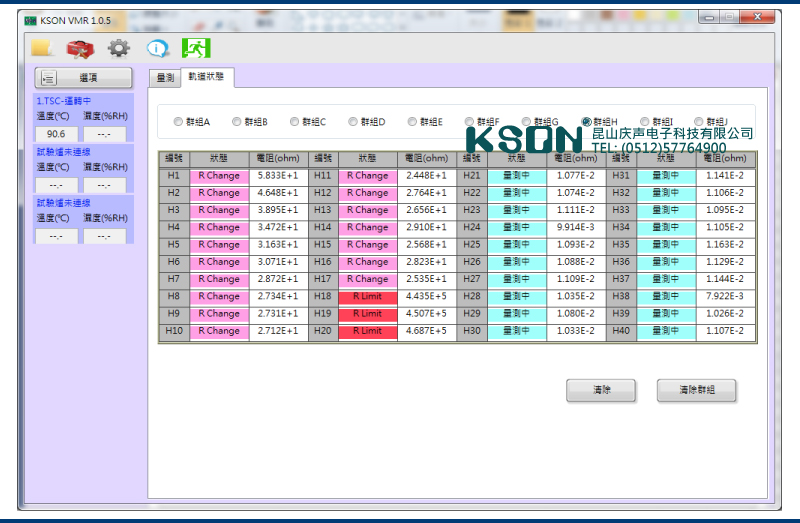Click resistance value 1.077E-2
The height and width of the screenshot is (523, 800).
[576, 176]
